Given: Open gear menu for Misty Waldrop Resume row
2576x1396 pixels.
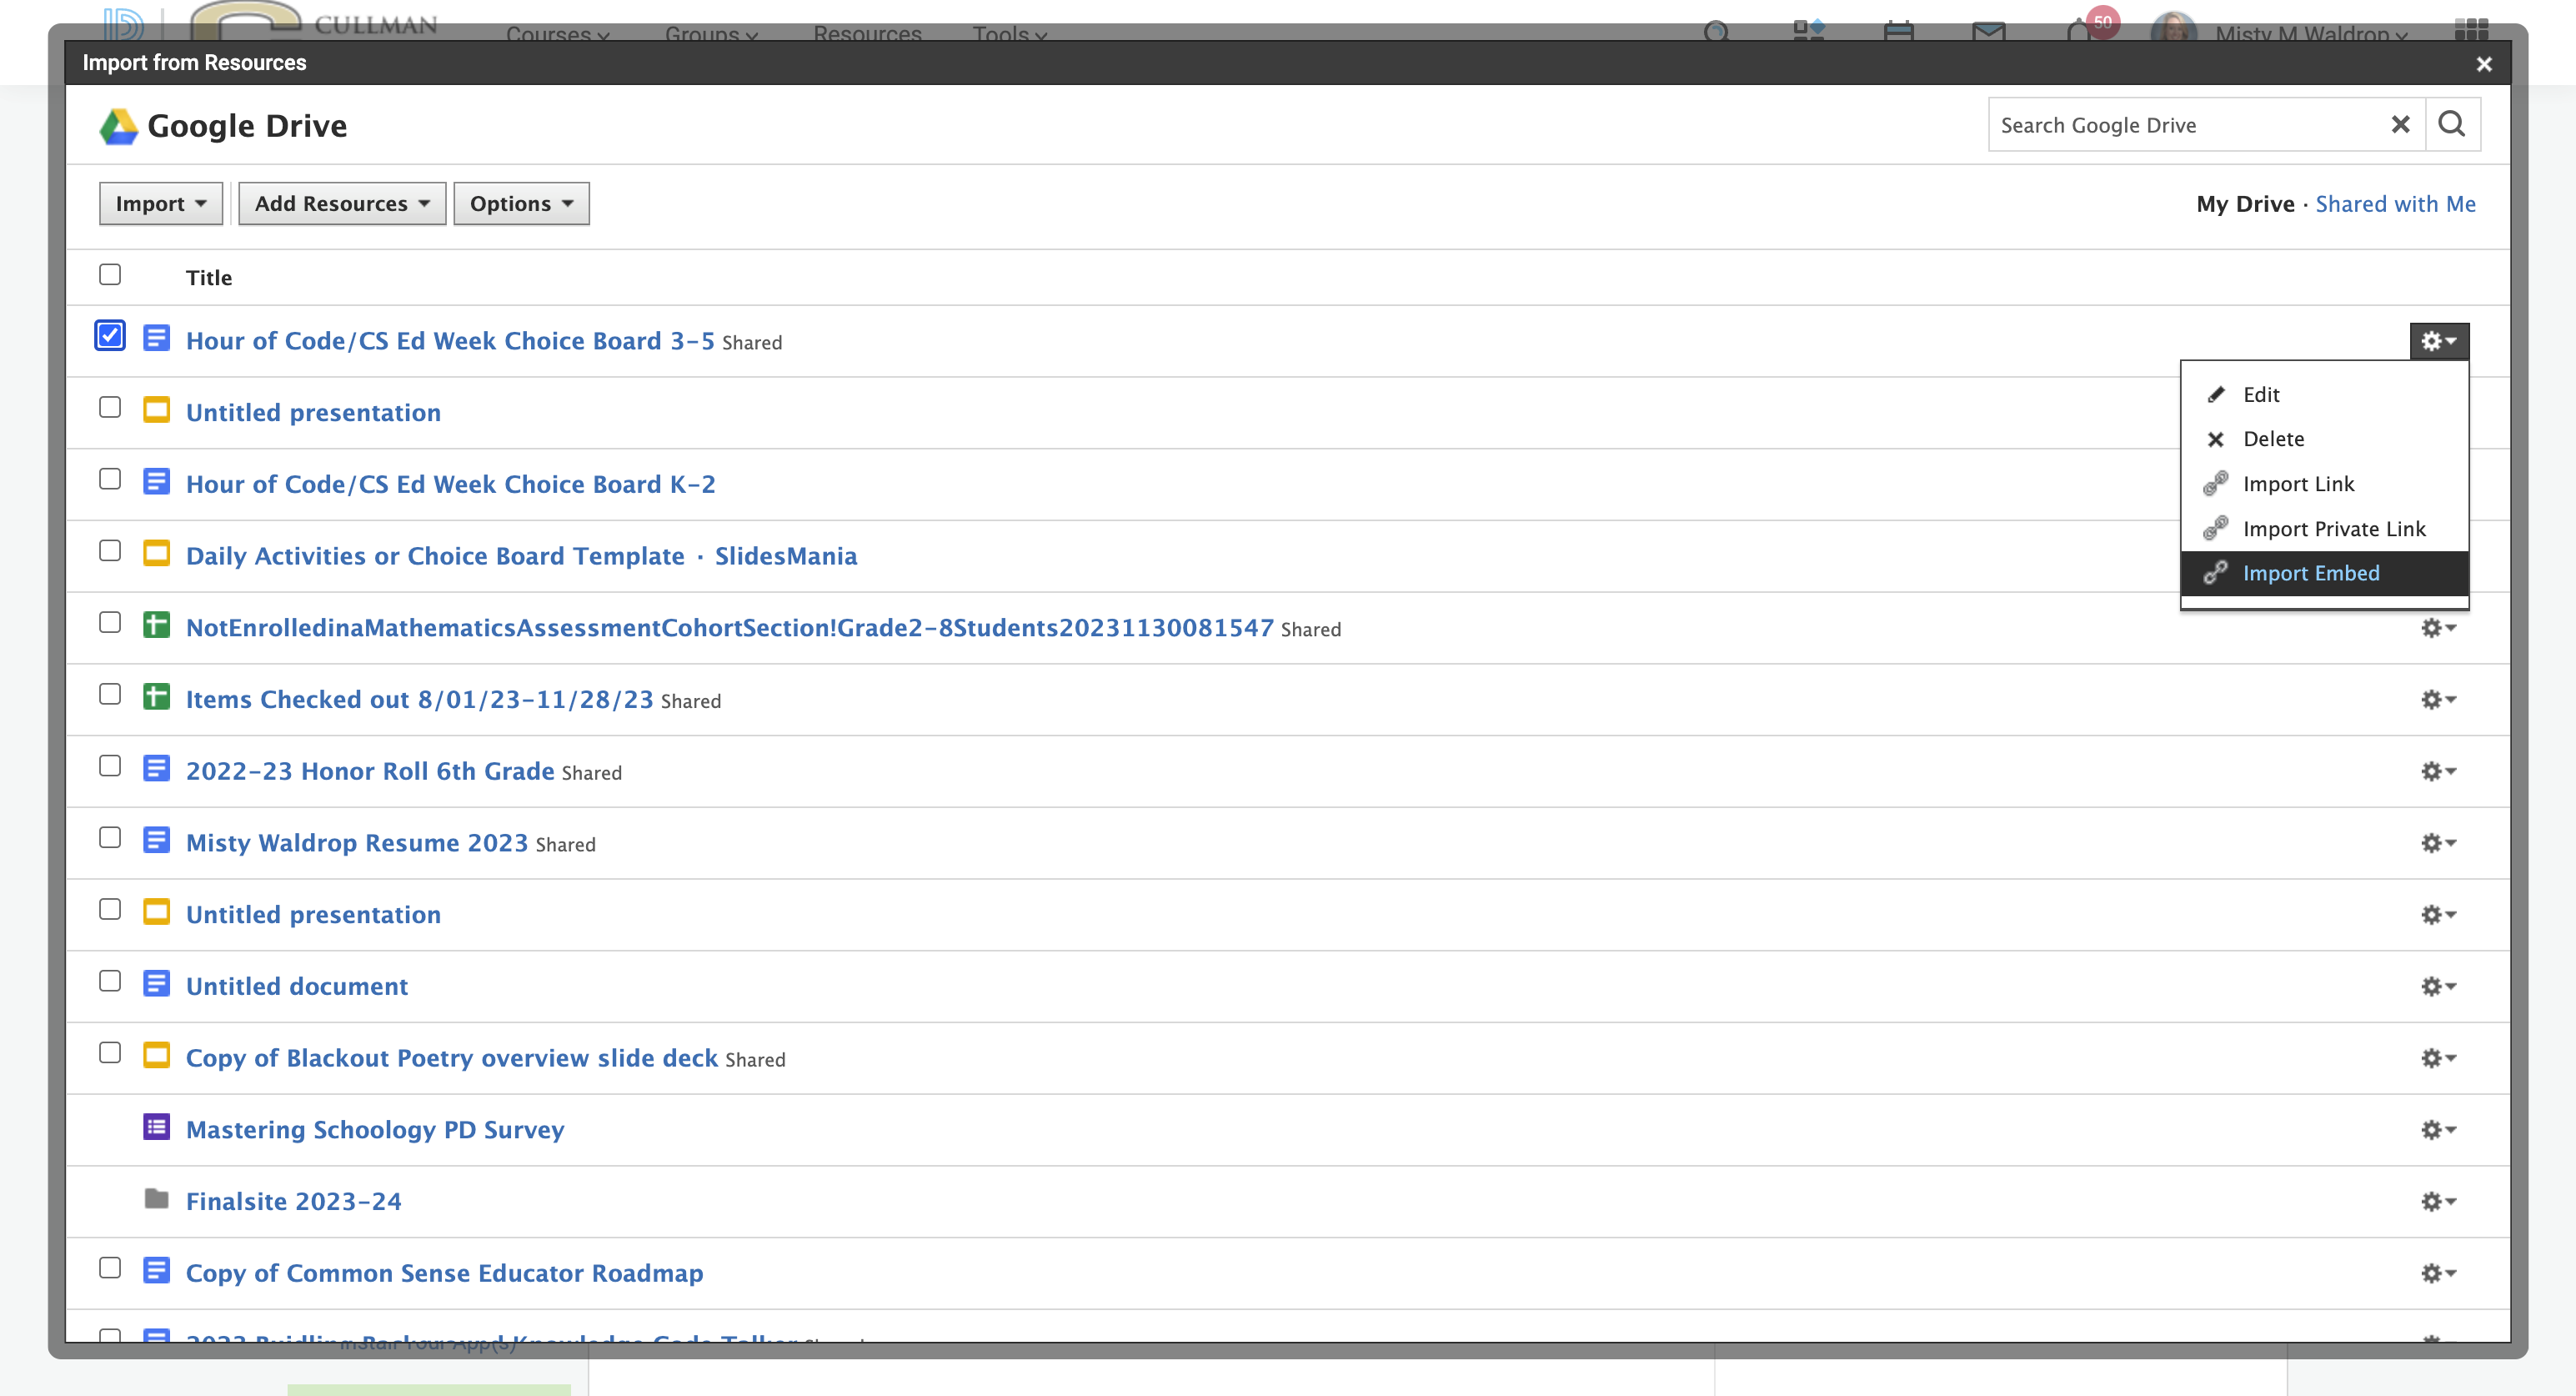Looking at the screenshot, I should [2438, 843].
